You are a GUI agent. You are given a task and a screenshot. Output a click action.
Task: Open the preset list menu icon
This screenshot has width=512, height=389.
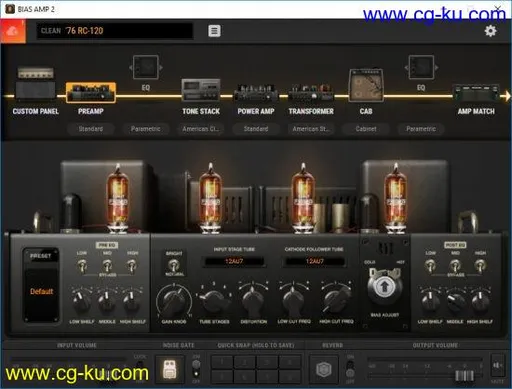click(214, 31)
